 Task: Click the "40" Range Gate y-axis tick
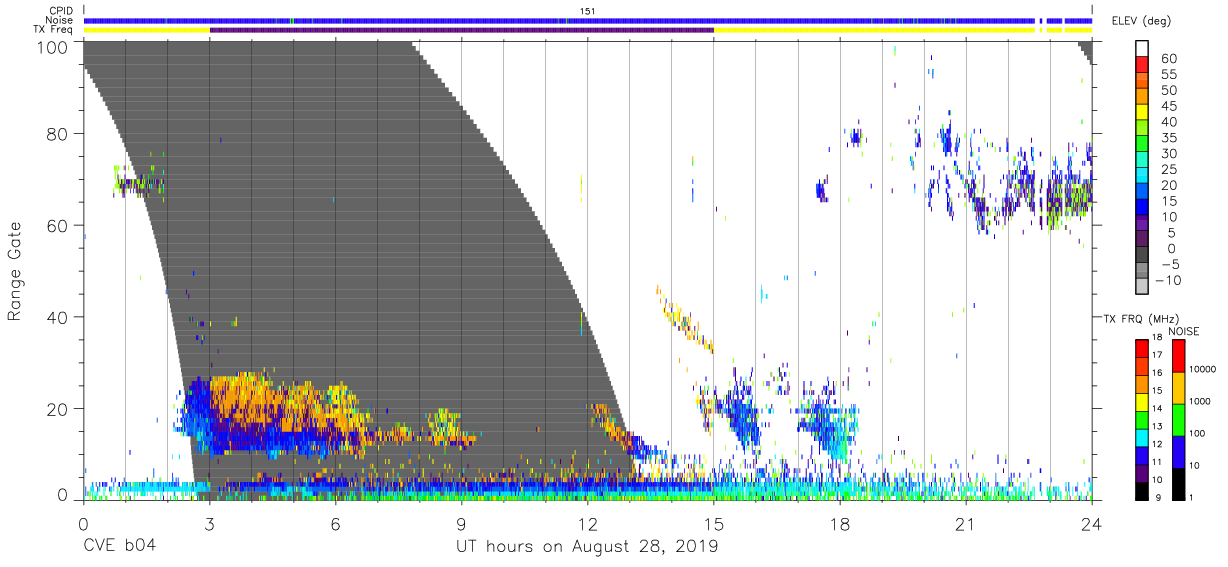57,317
